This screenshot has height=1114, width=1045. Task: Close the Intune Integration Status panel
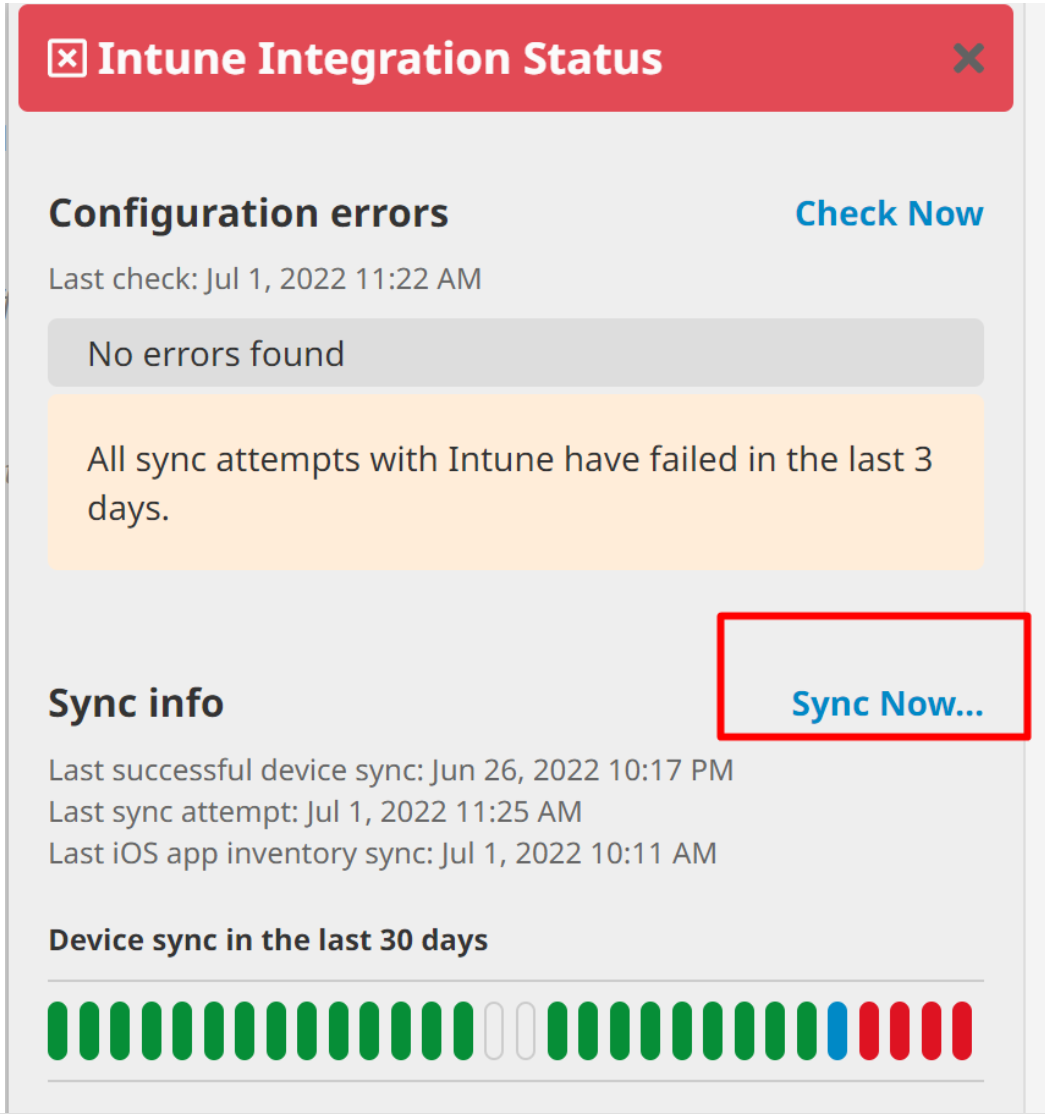968,59
